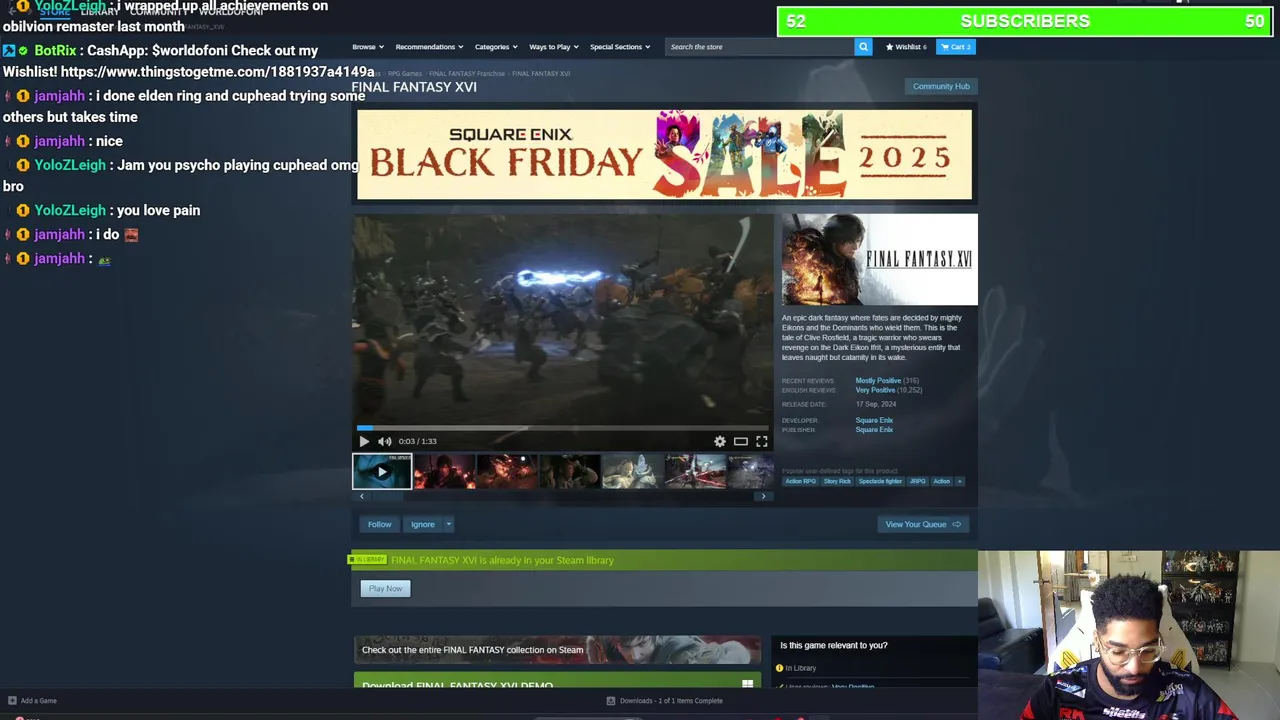Click YoloZLeigh's name on 'you love pain' message
The width and height of the screenshot is (1280, 720).
pyautogui.click(x=70, y=210)
